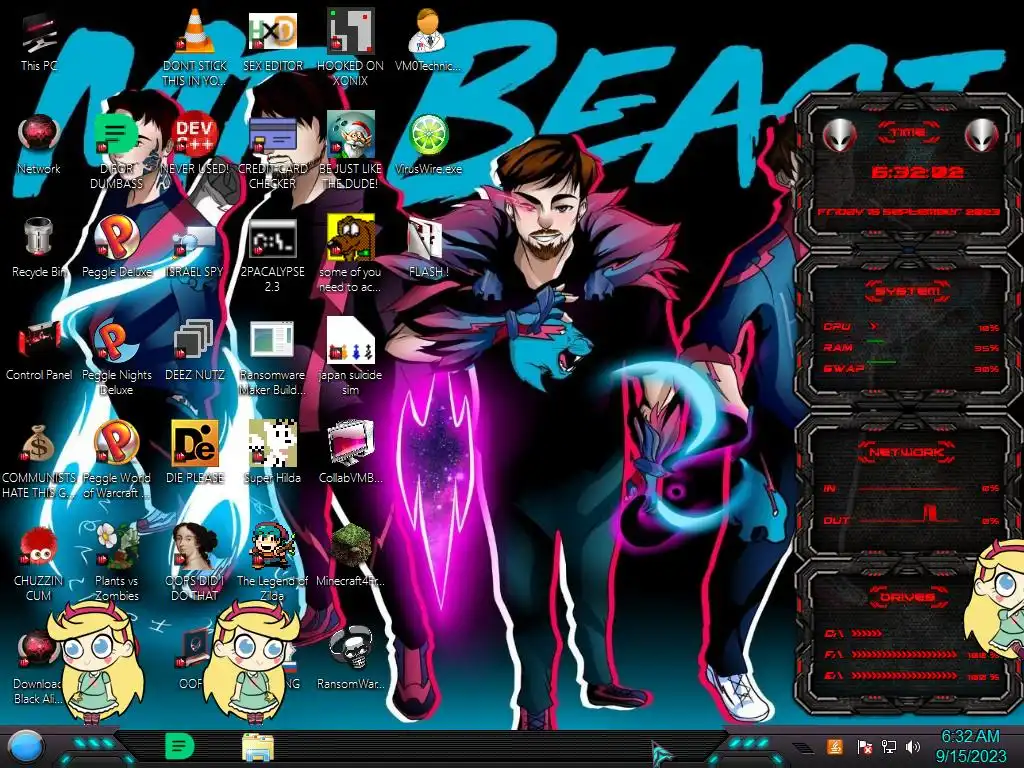
Task: Open the CREDIT CARD CHECKER shortcut
Action: tap(272, 152)
